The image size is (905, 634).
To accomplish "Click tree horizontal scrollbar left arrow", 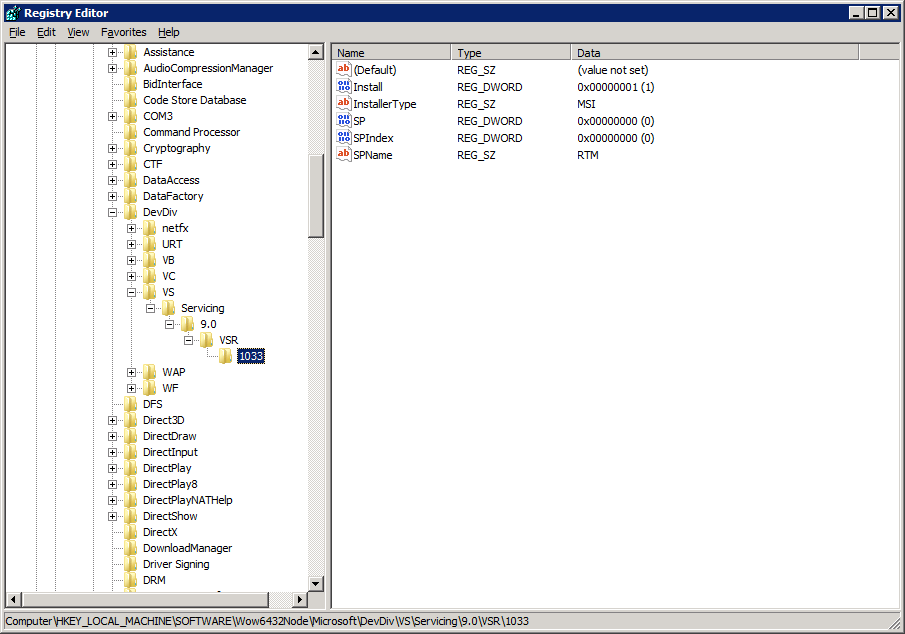I will click(13, 599).
